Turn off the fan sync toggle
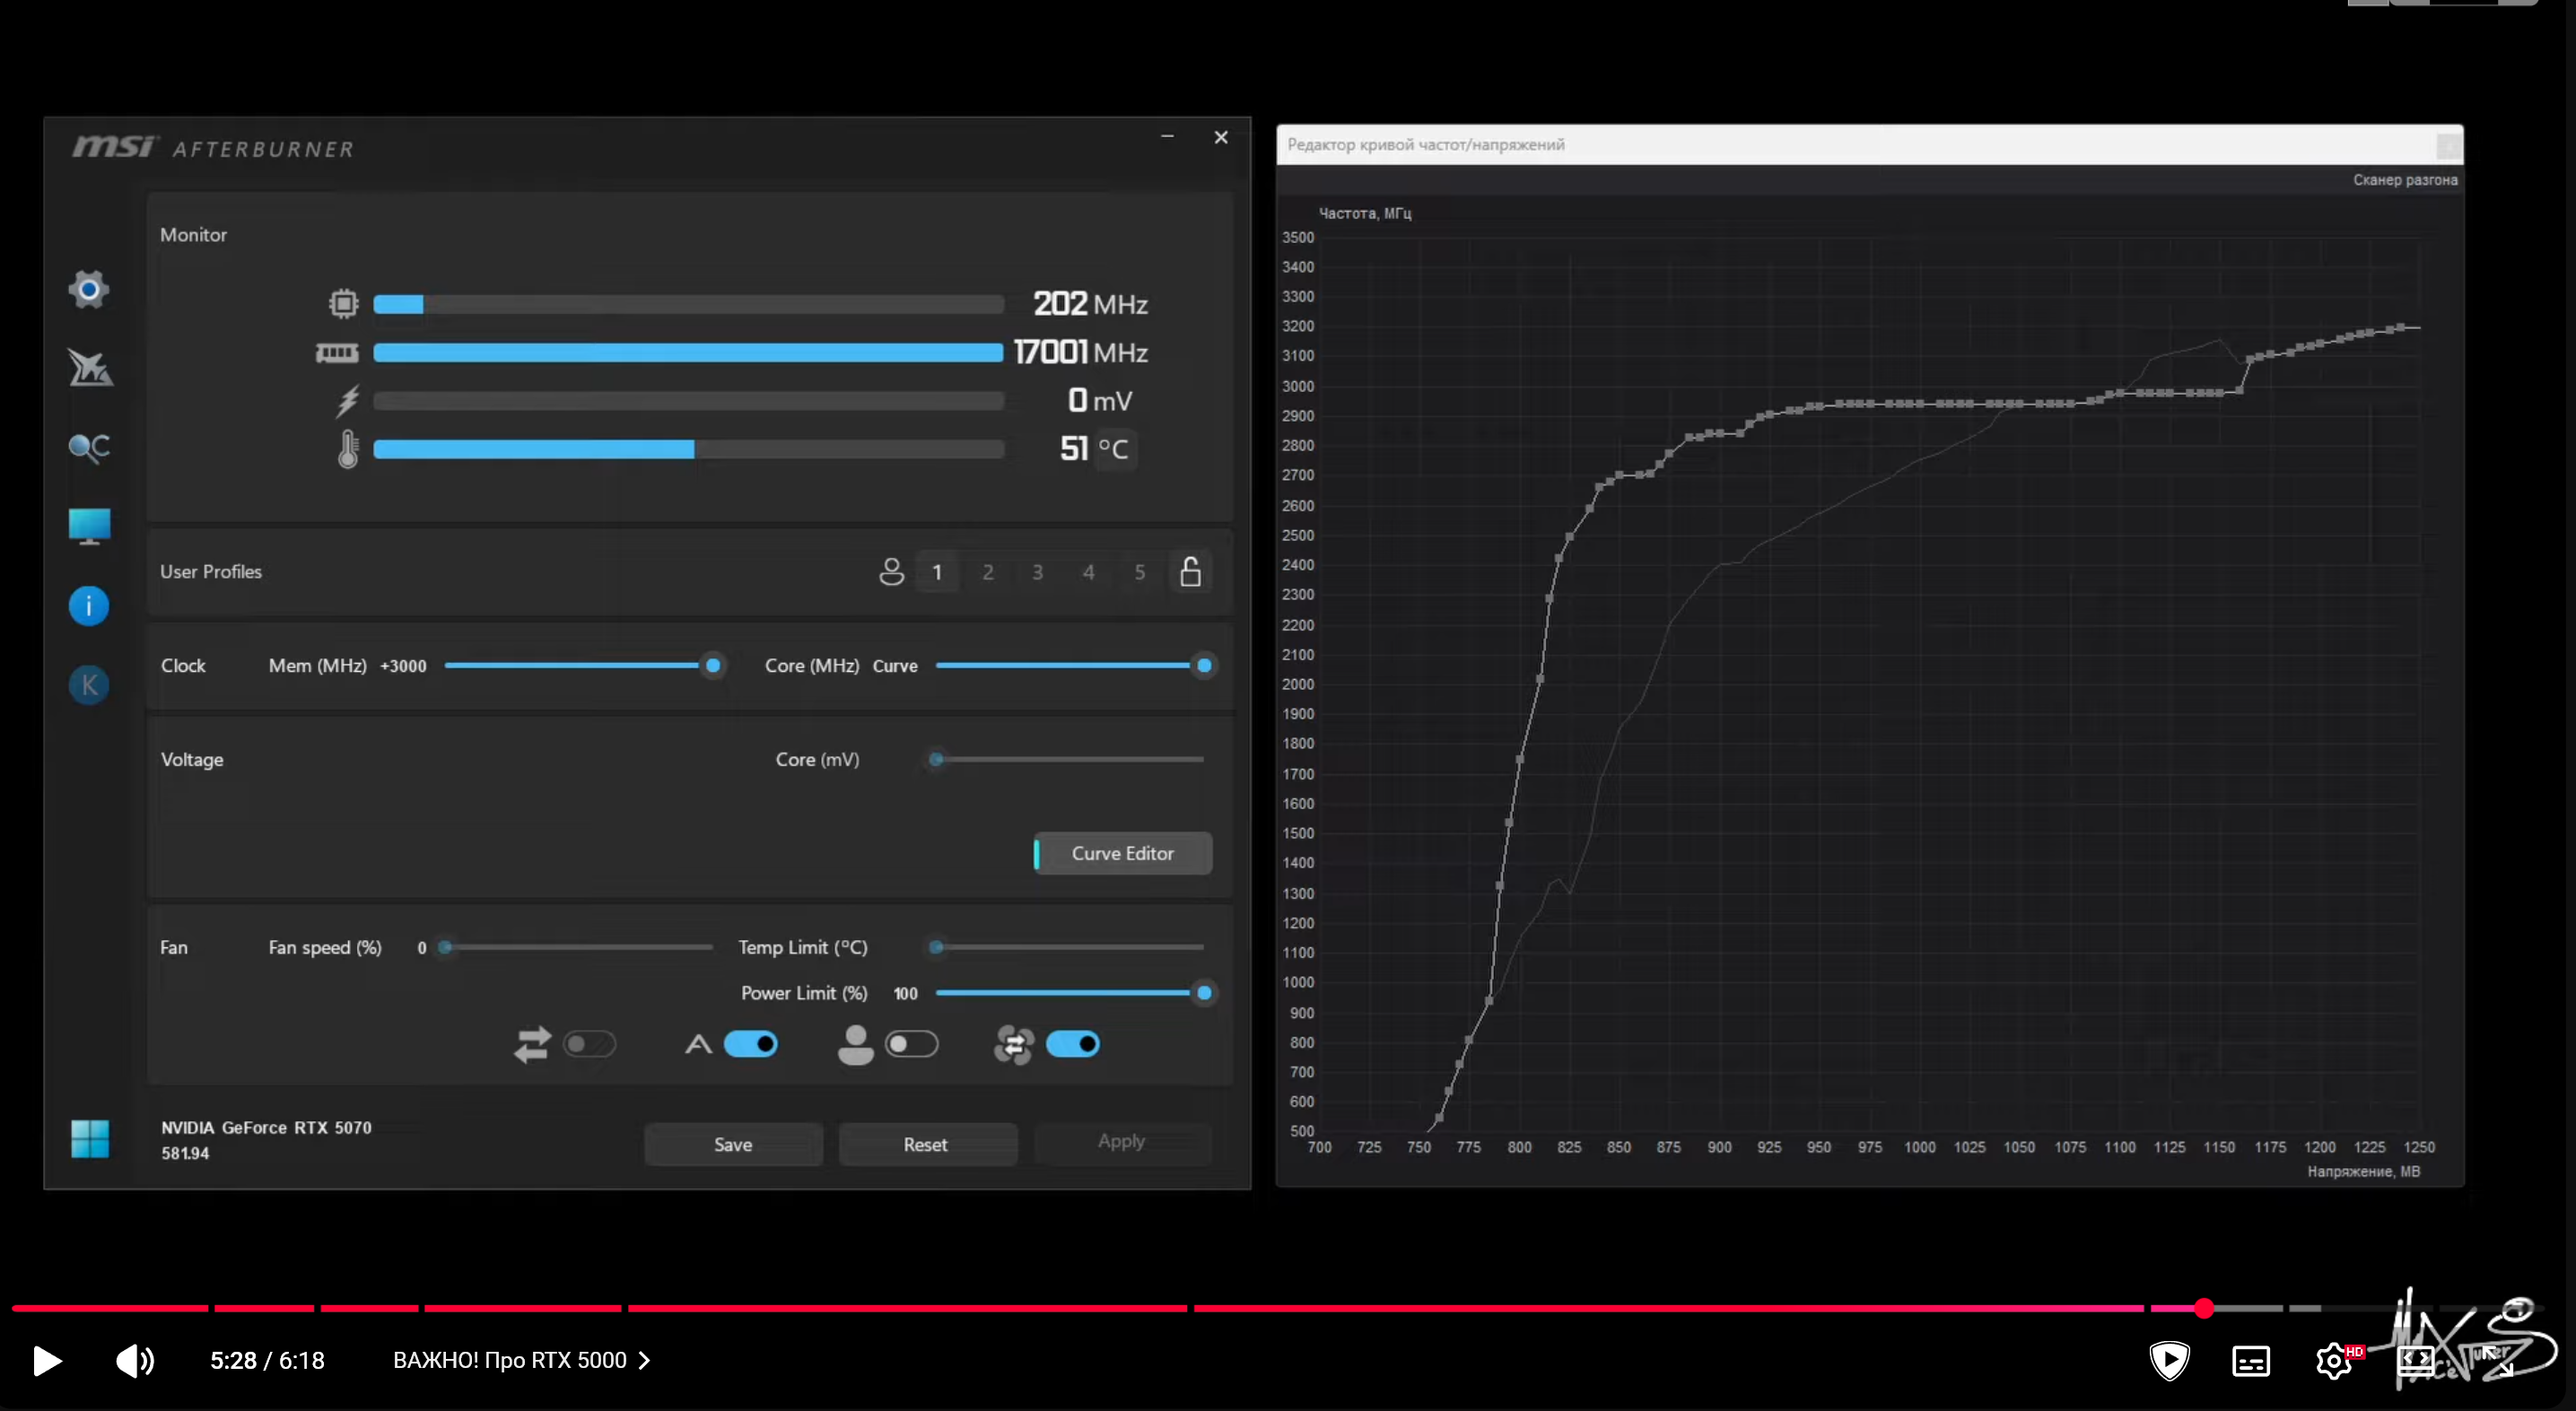This screenshot has width=2576, height=1411. (1072, 1044)
